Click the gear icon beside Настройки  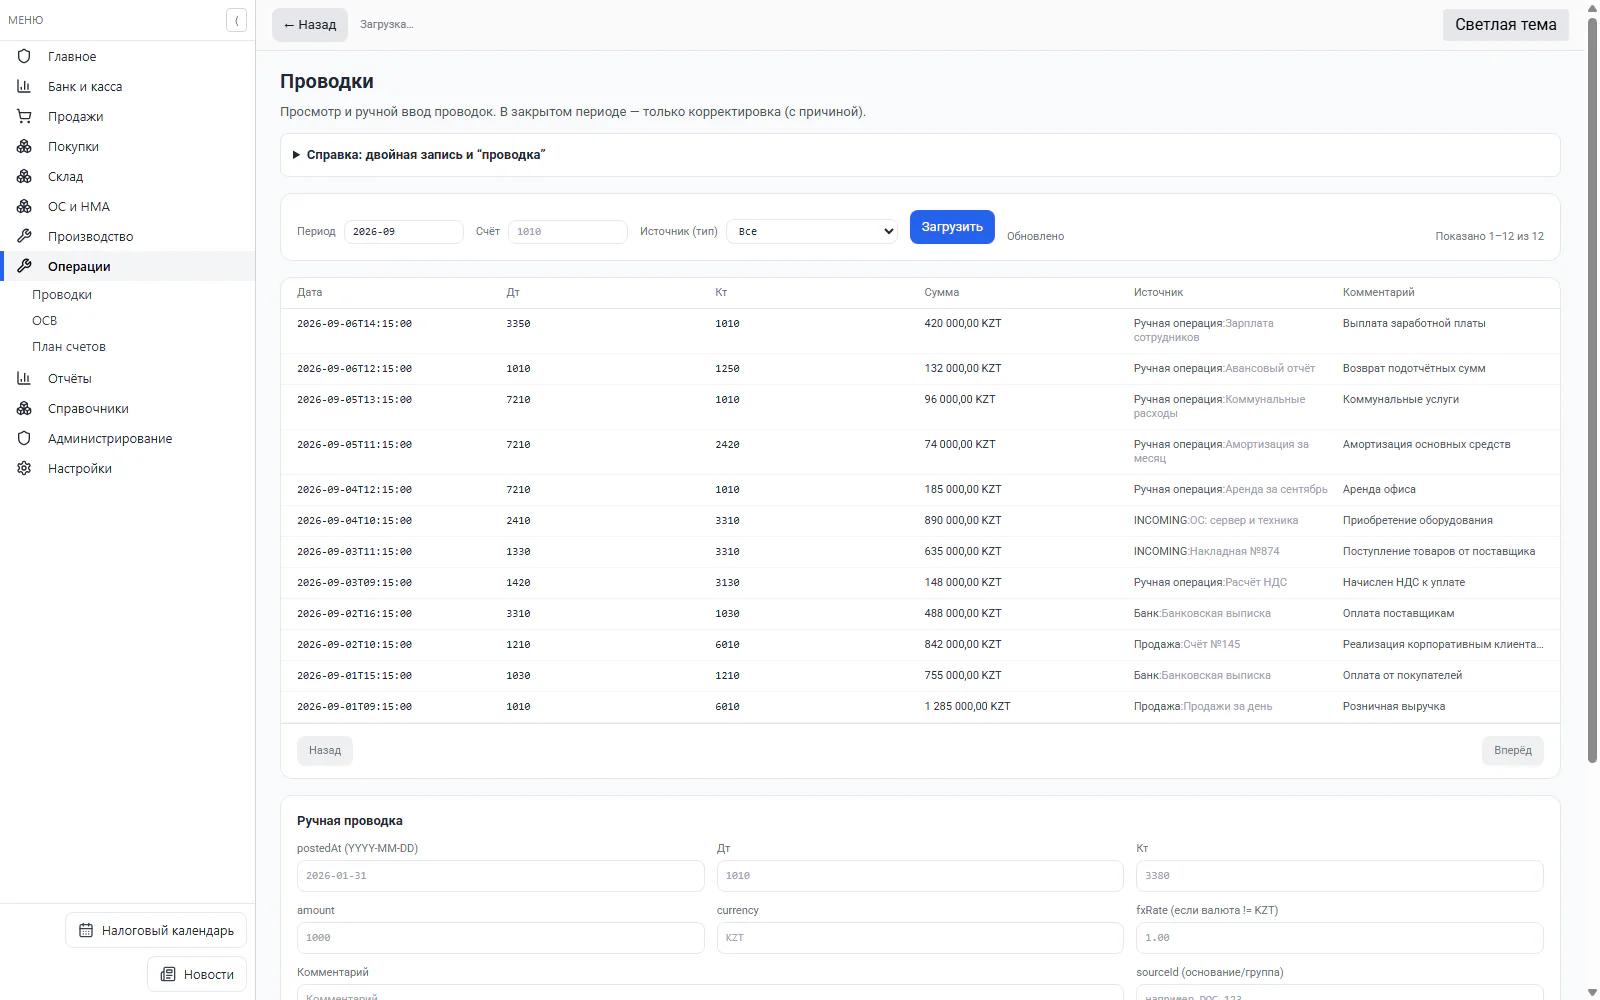tap(24, 468)
